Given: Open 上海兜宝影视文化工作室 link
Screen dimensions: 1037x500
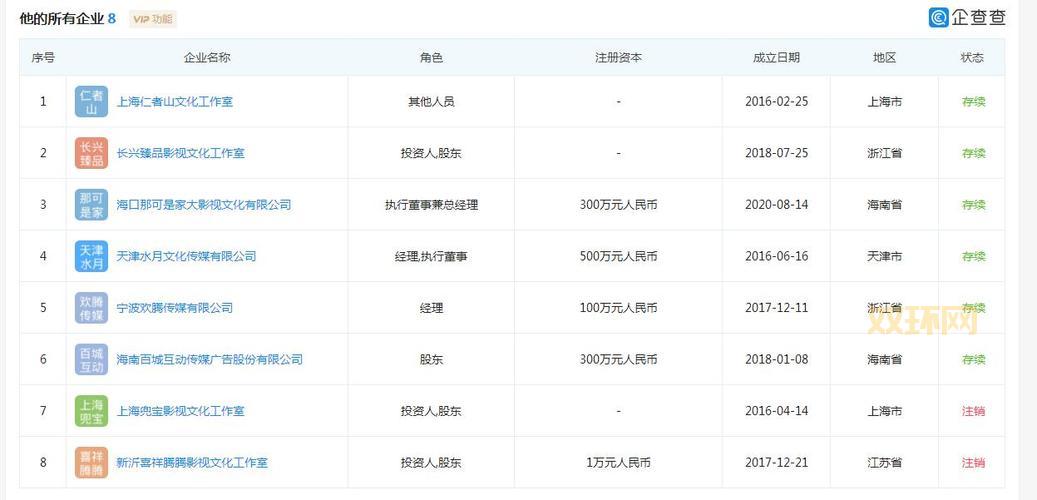Looking at the screenshot, I should 181,411.
